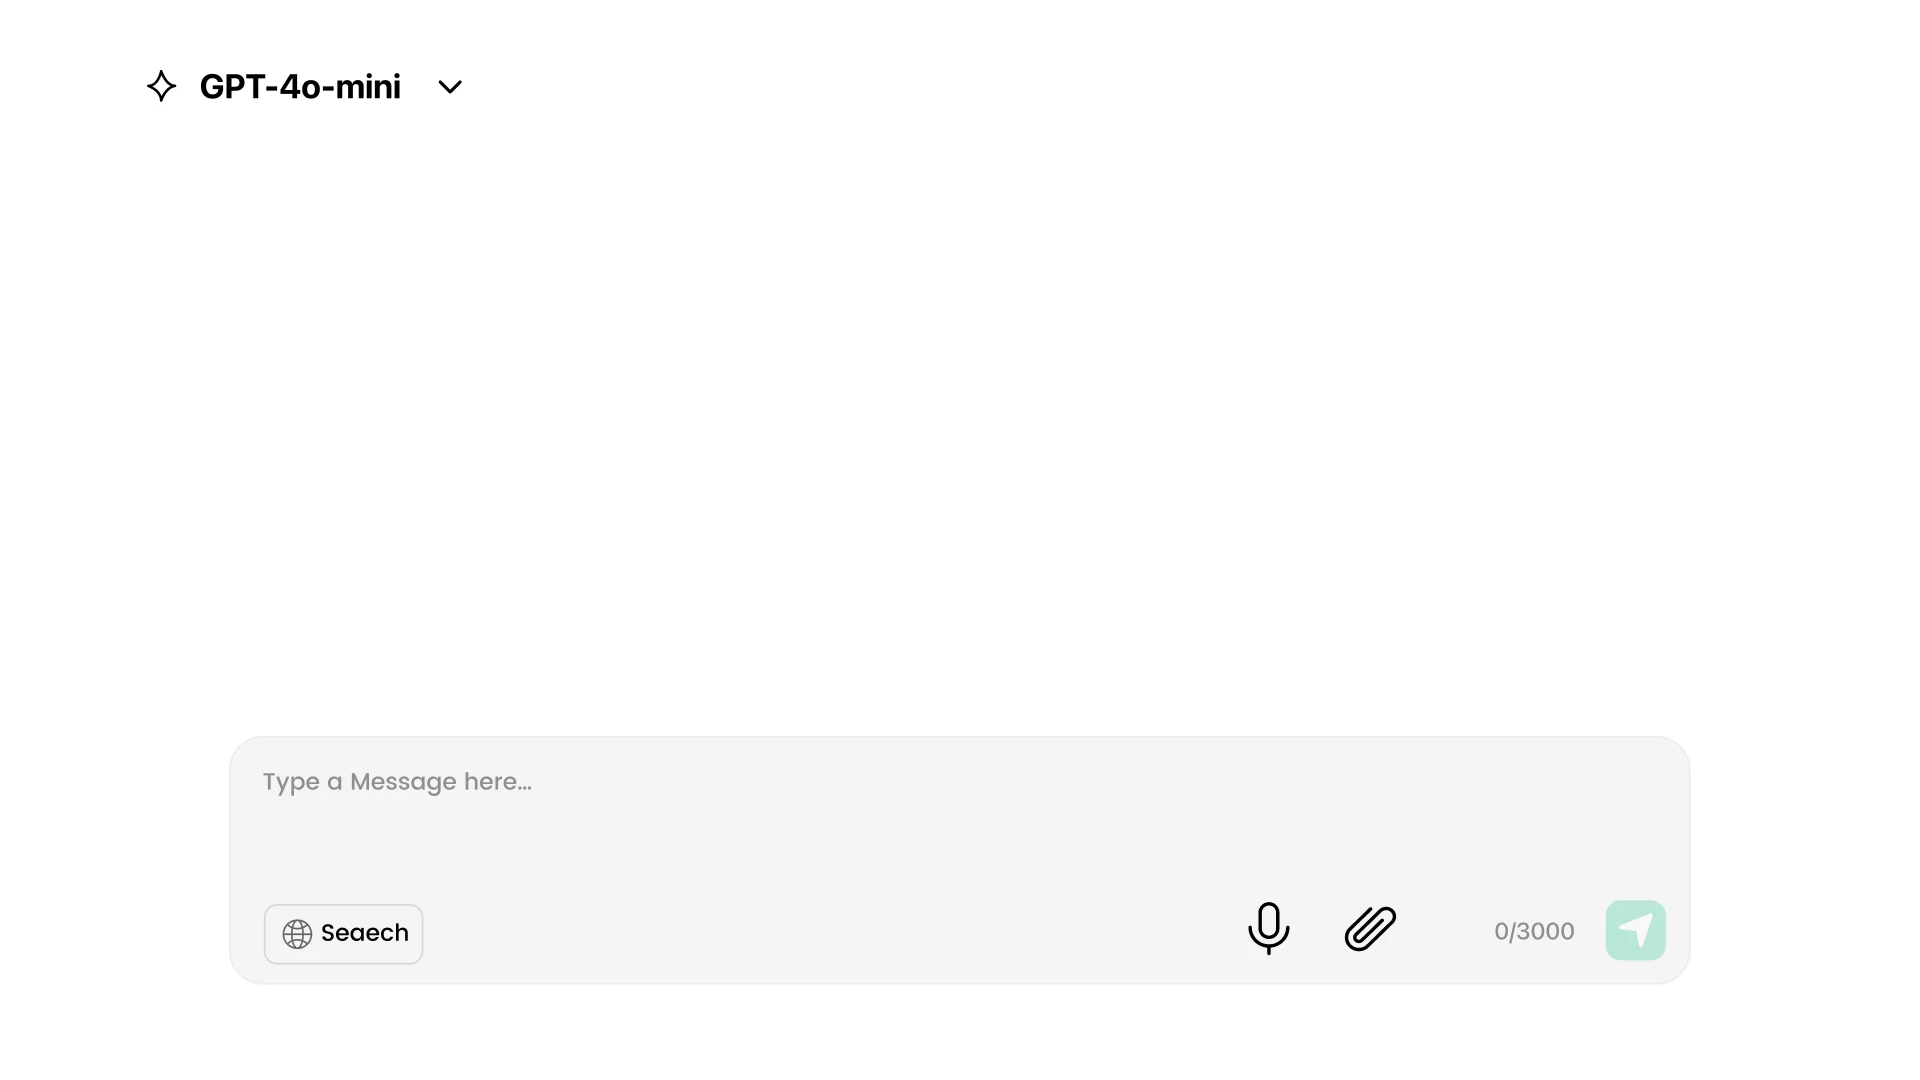Start voice dictation with the mic
This screenshot has height=1080, width=1920.
[1268, 928]
